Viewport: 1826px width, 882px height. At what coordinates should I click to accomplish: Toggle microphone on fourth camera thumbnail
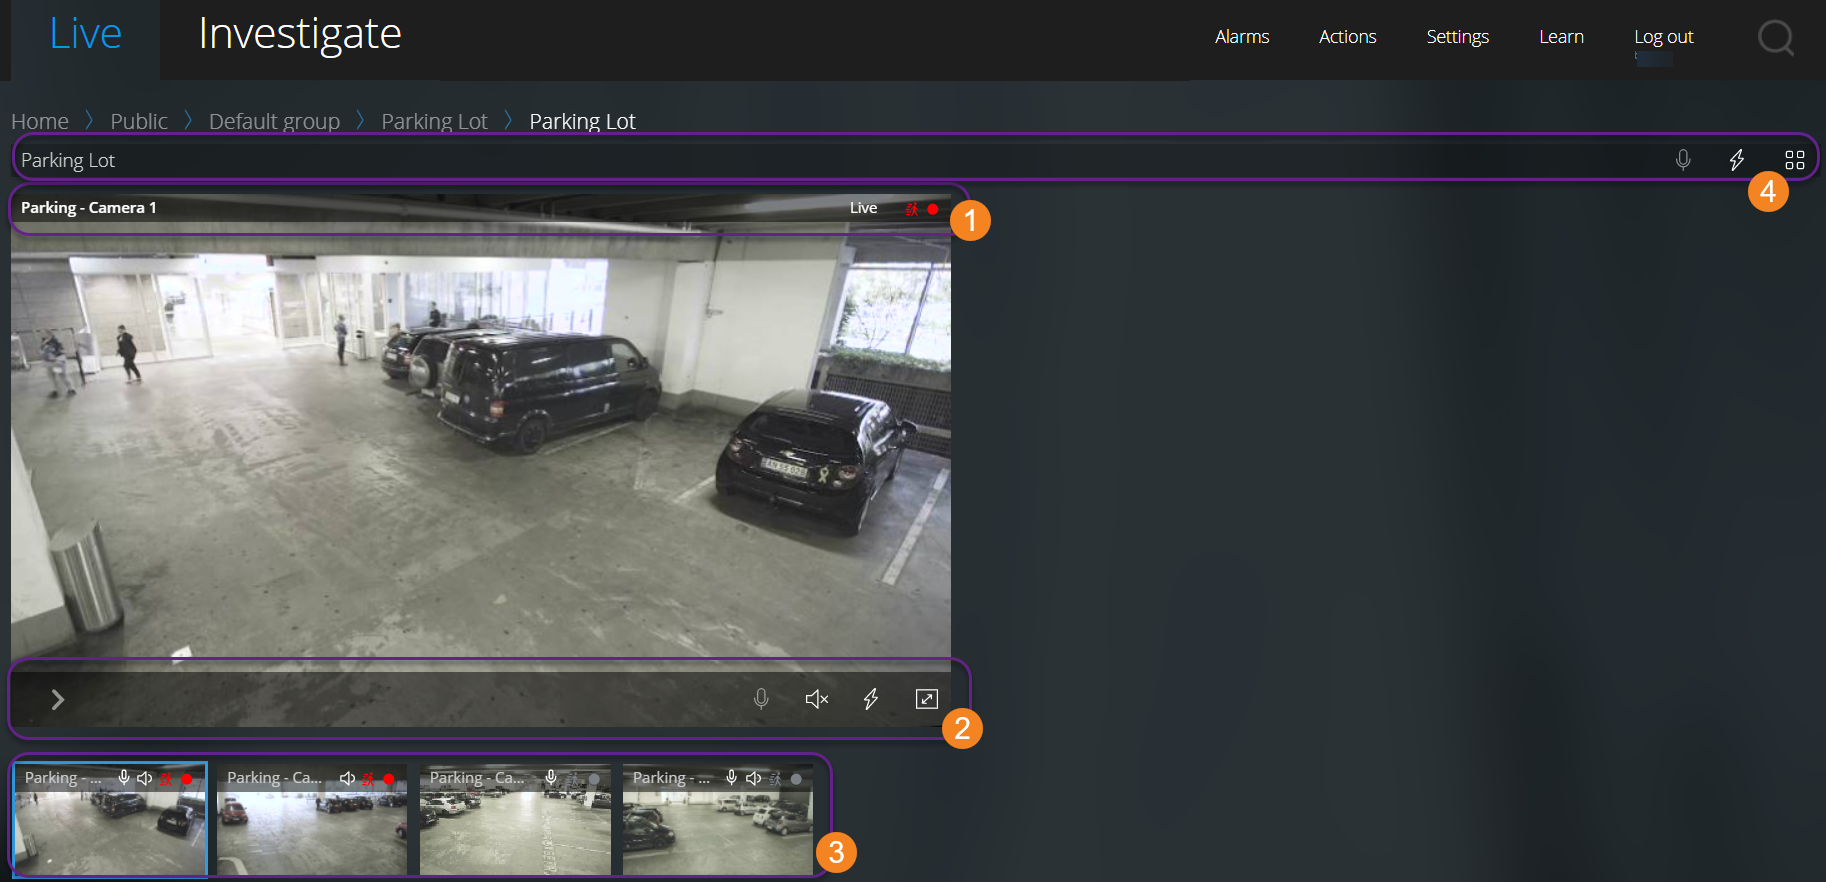731,778
